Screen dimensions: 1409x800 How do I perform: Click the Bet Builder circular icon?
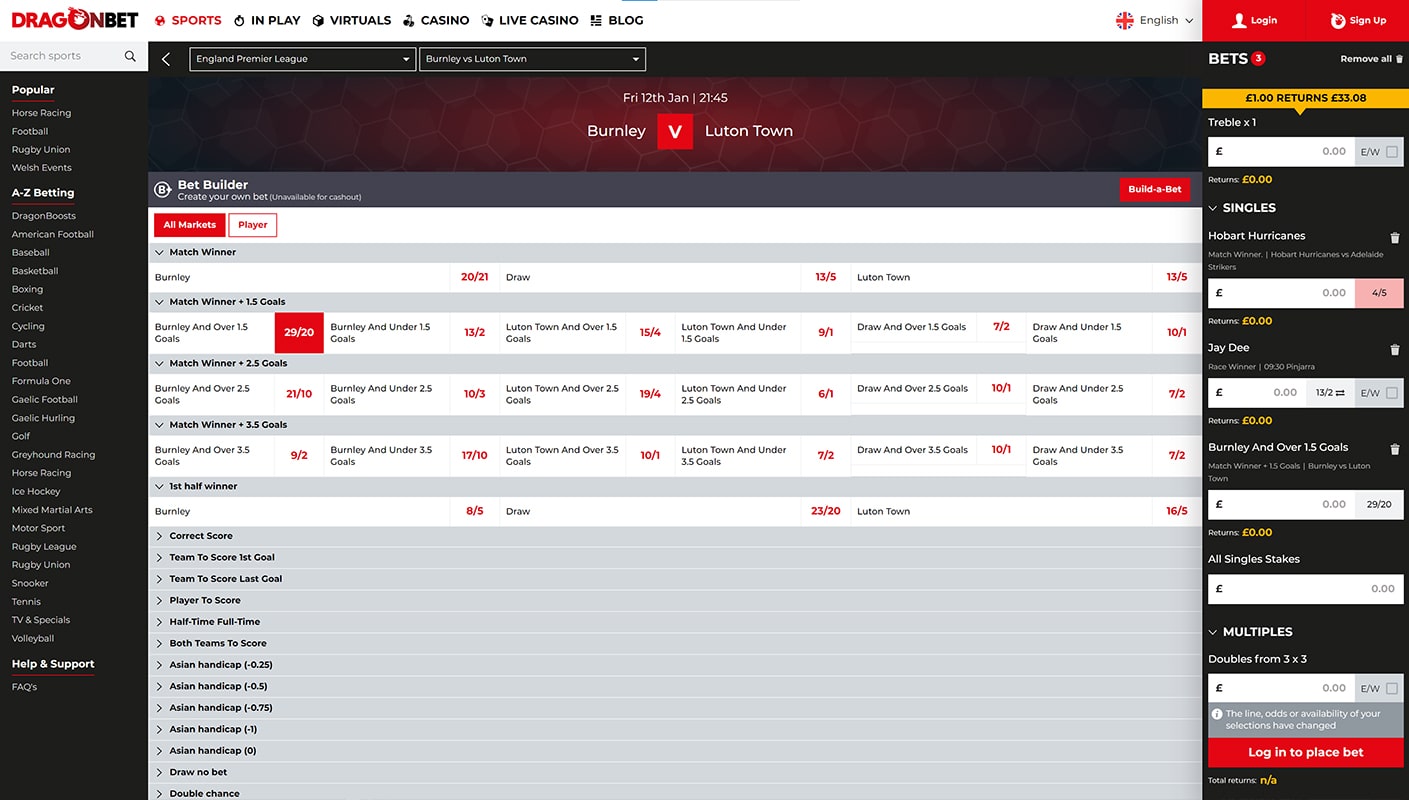(163, 189)
